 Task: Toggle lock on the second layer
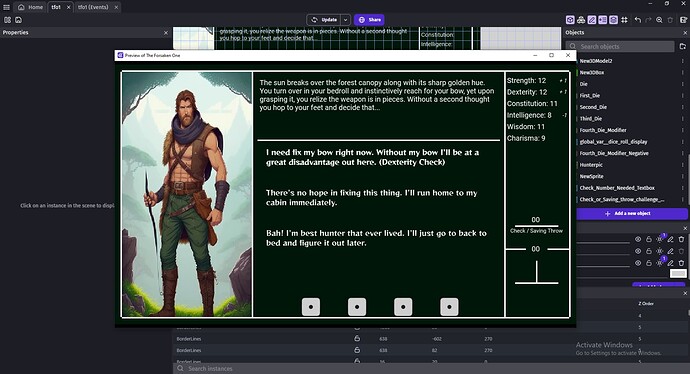point(649,251)
